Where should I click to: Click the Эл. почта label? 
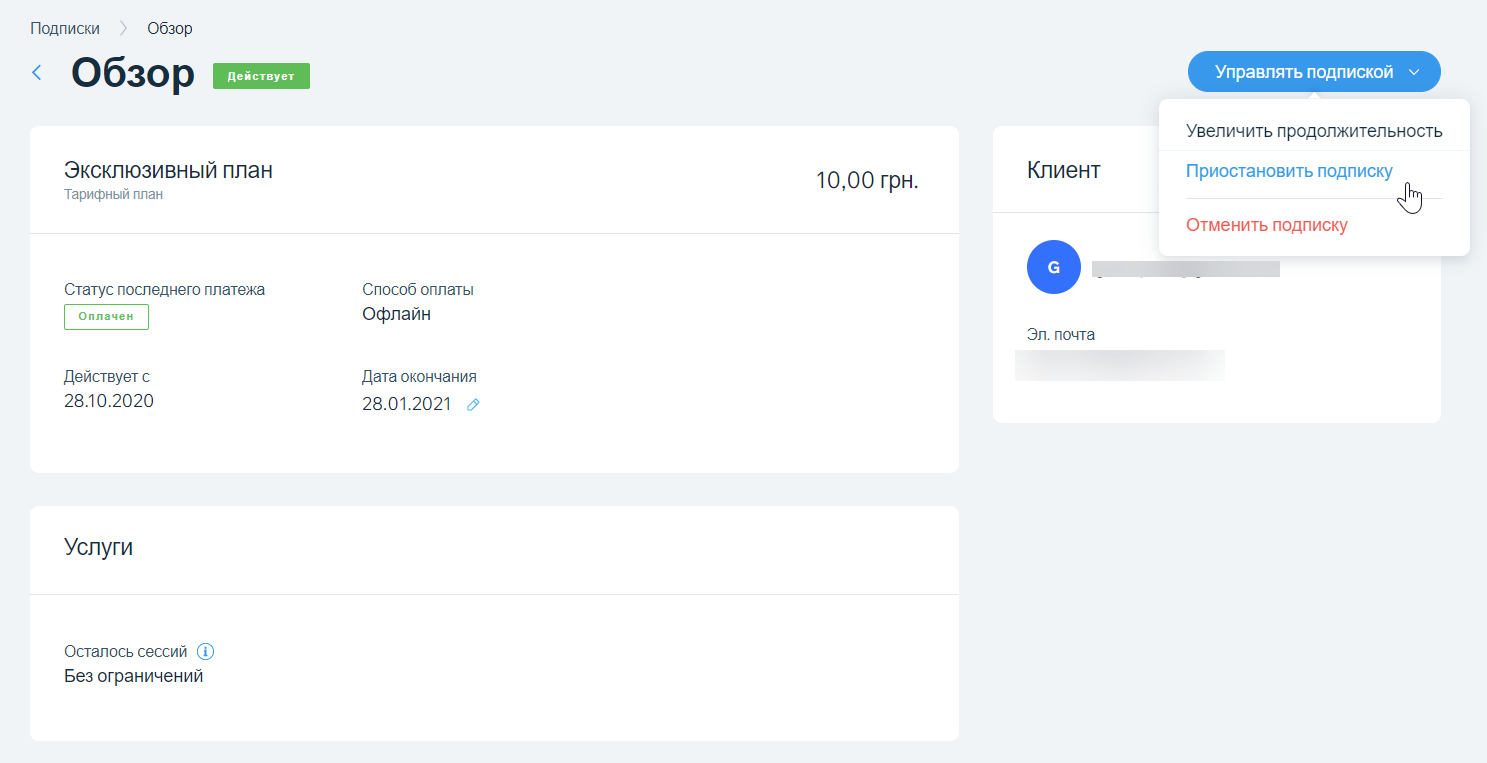point(1061,334)
